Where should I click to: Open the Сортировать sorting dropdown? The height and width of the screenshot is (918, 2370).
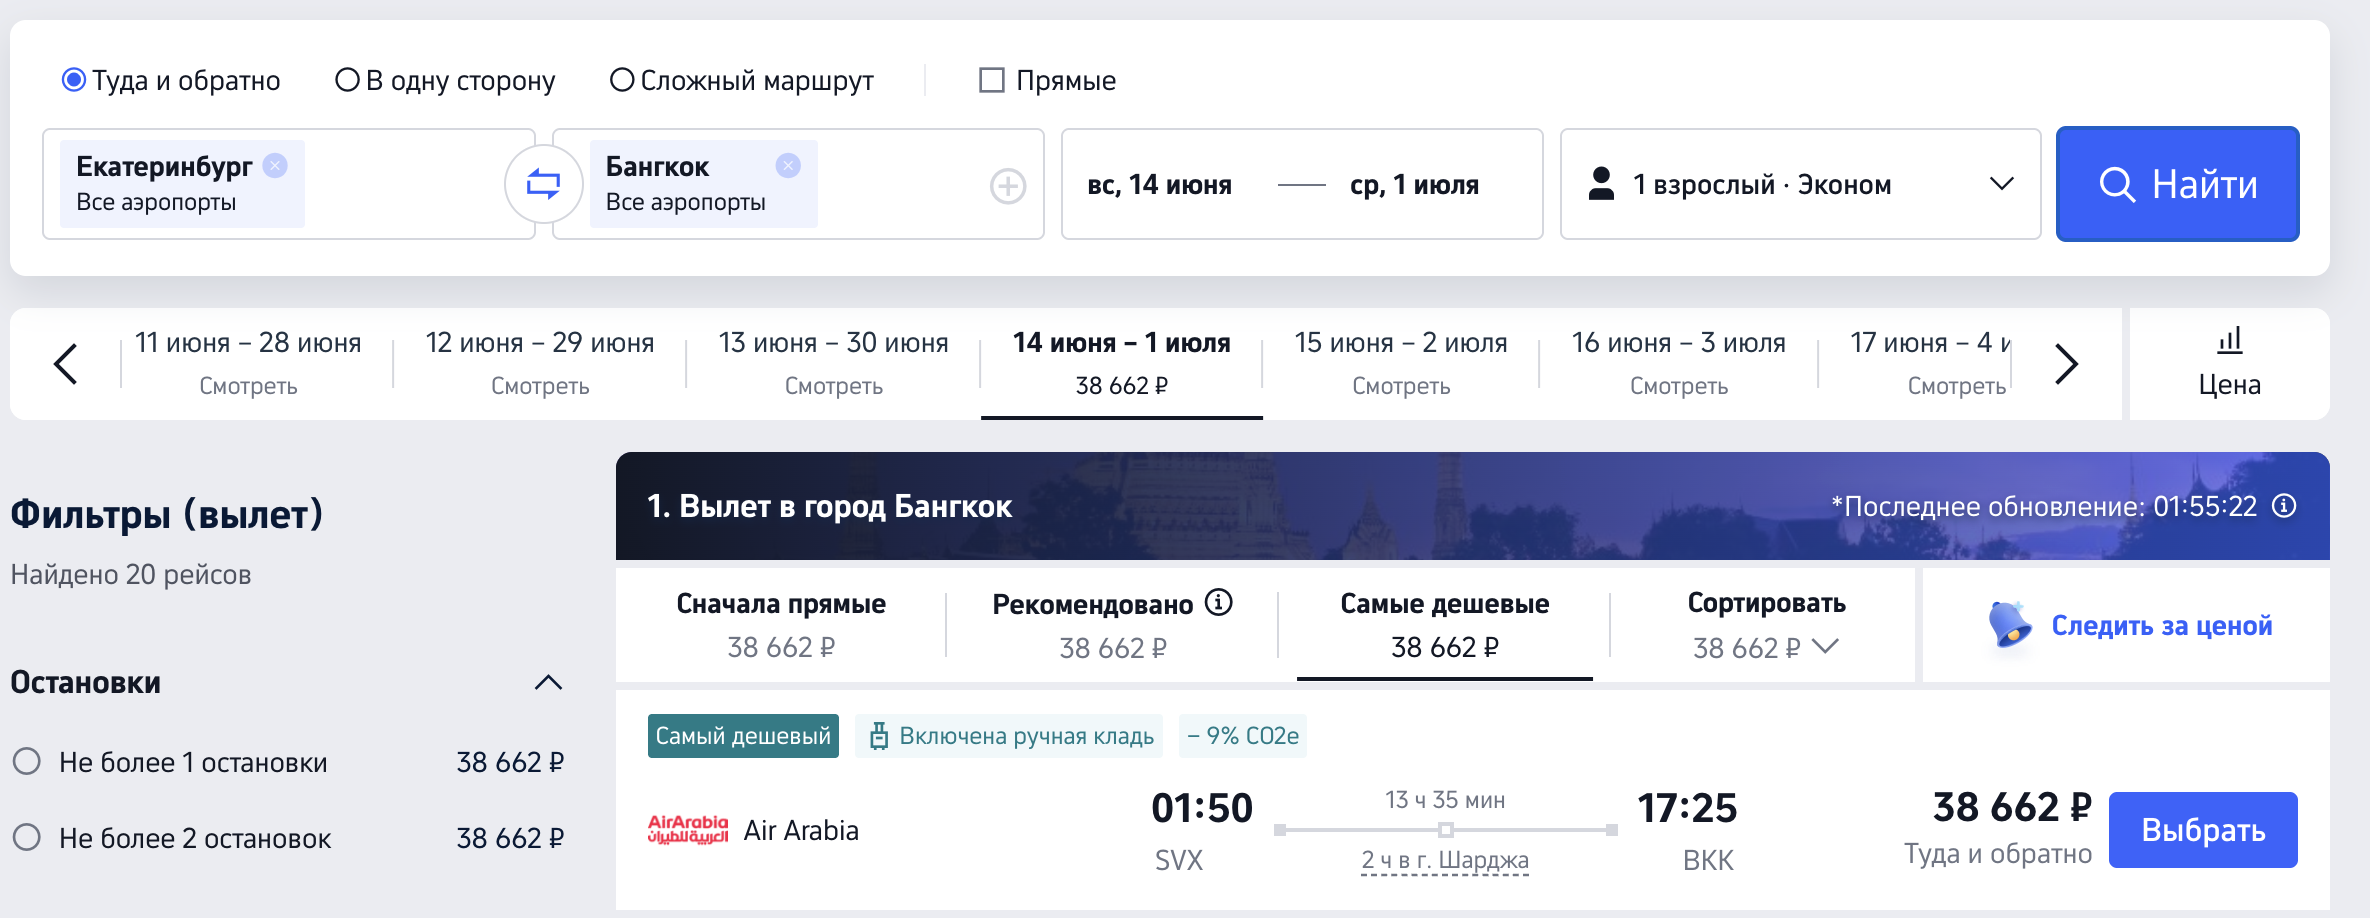(1766, 626)
